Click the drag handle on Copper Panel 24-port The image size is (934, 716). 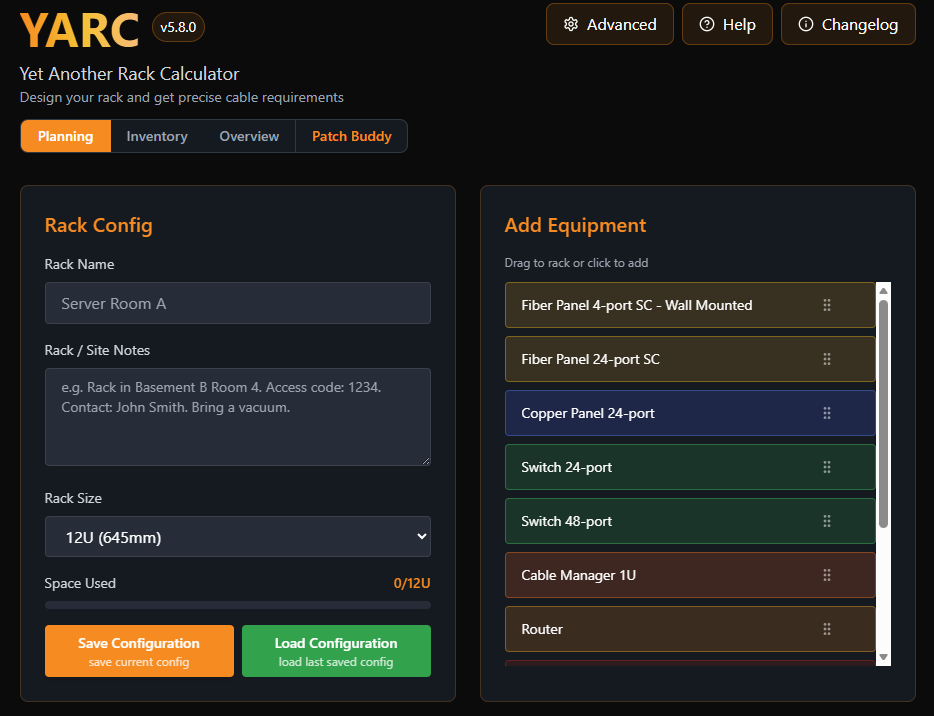pos(826,412)
